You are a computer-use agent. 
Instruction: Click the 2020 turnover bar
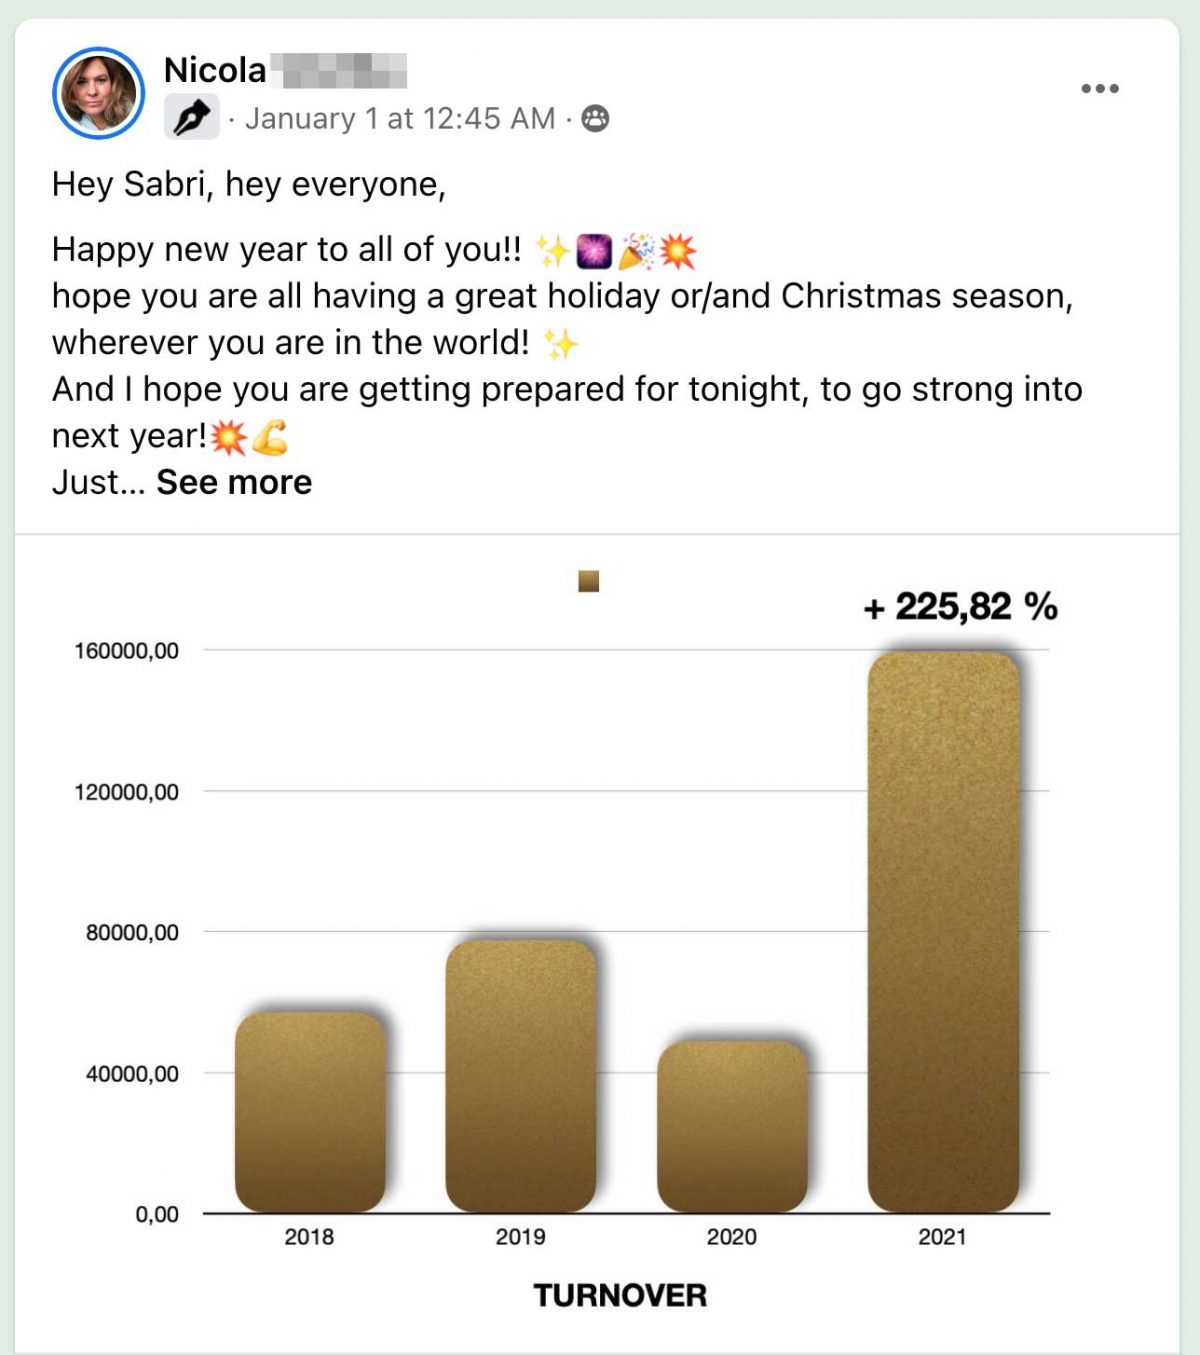[732, 1126]
